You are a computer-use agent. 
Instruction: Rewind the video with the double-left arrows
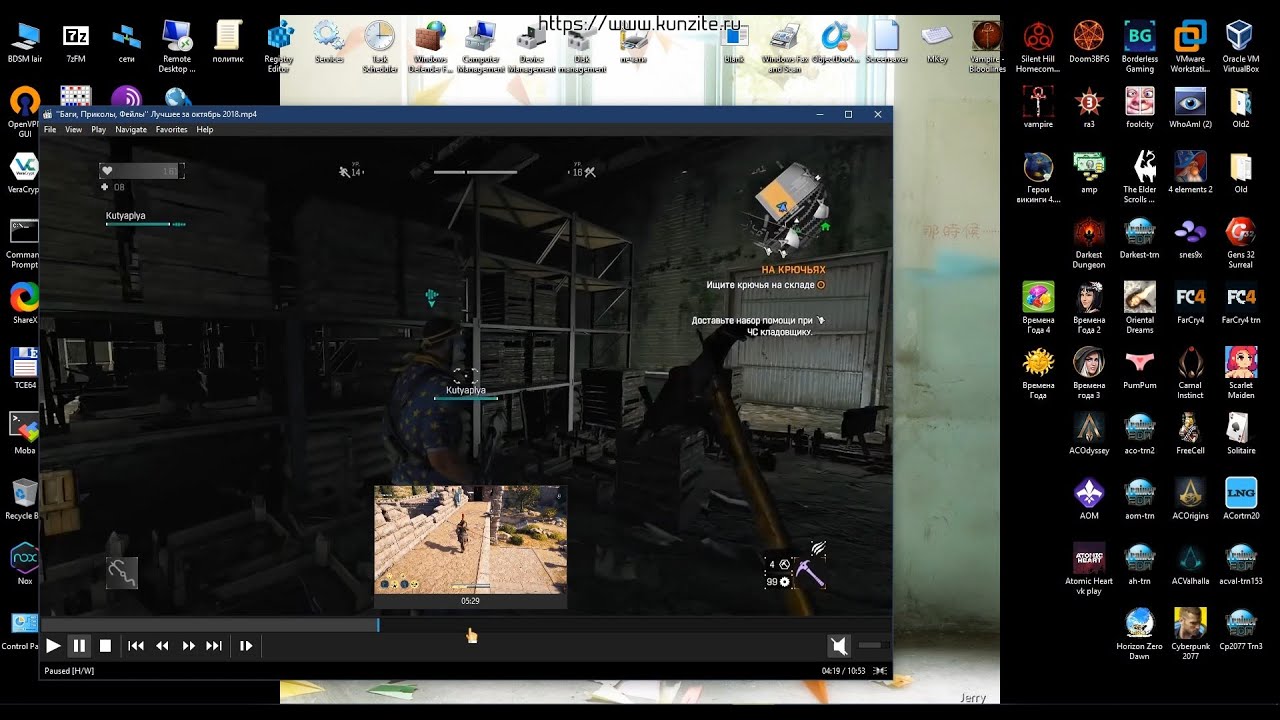[162, 646]
